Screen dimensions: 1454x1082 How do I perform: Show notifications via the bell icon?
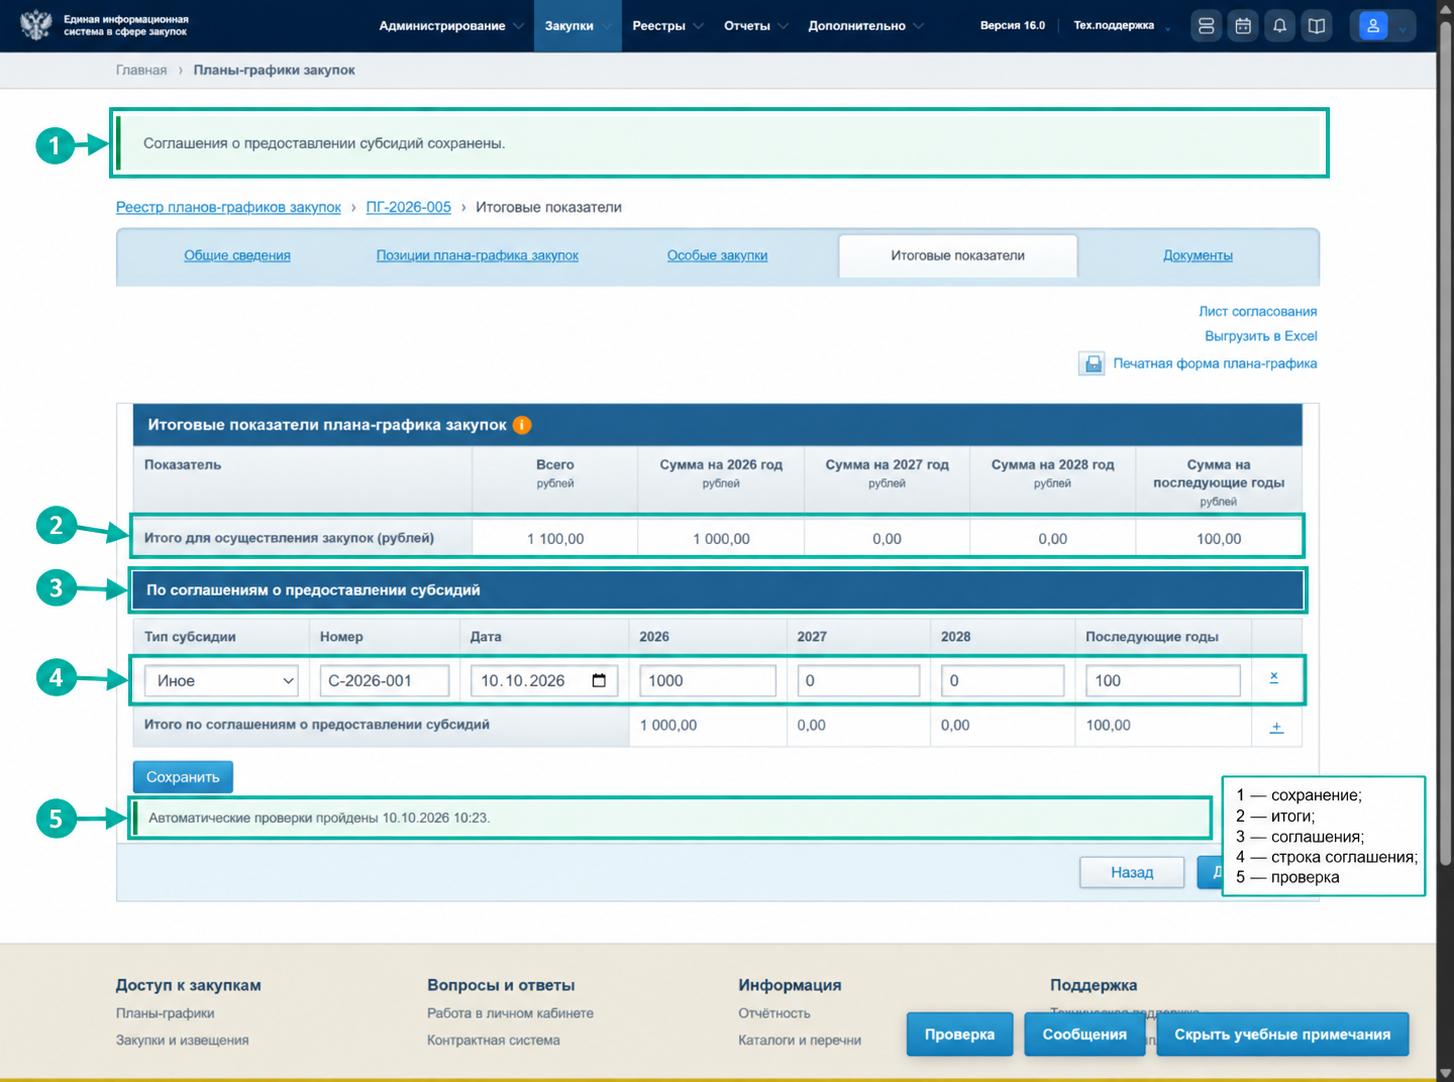(1280, 26)
